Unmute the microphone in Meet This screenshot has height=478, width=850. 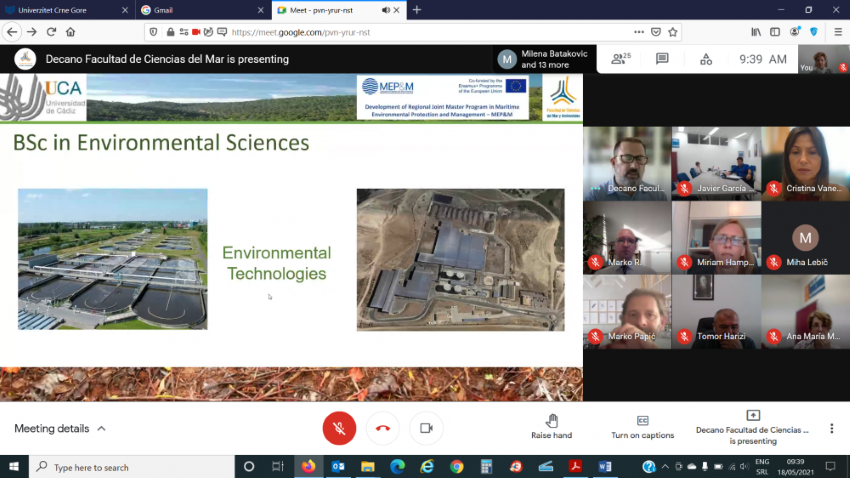coord(339,428)
